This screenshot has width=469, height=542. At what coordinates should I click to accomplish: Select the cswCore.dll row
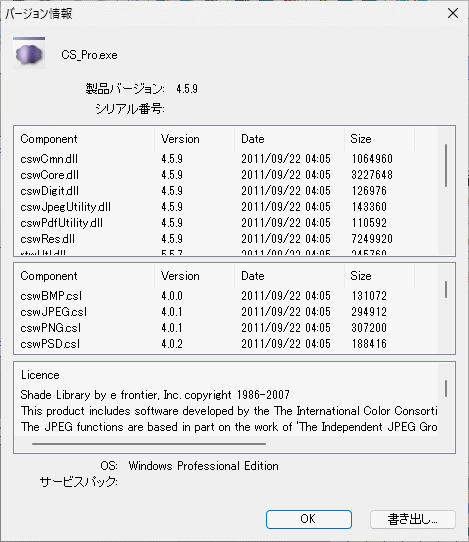[x=226, y=175]
